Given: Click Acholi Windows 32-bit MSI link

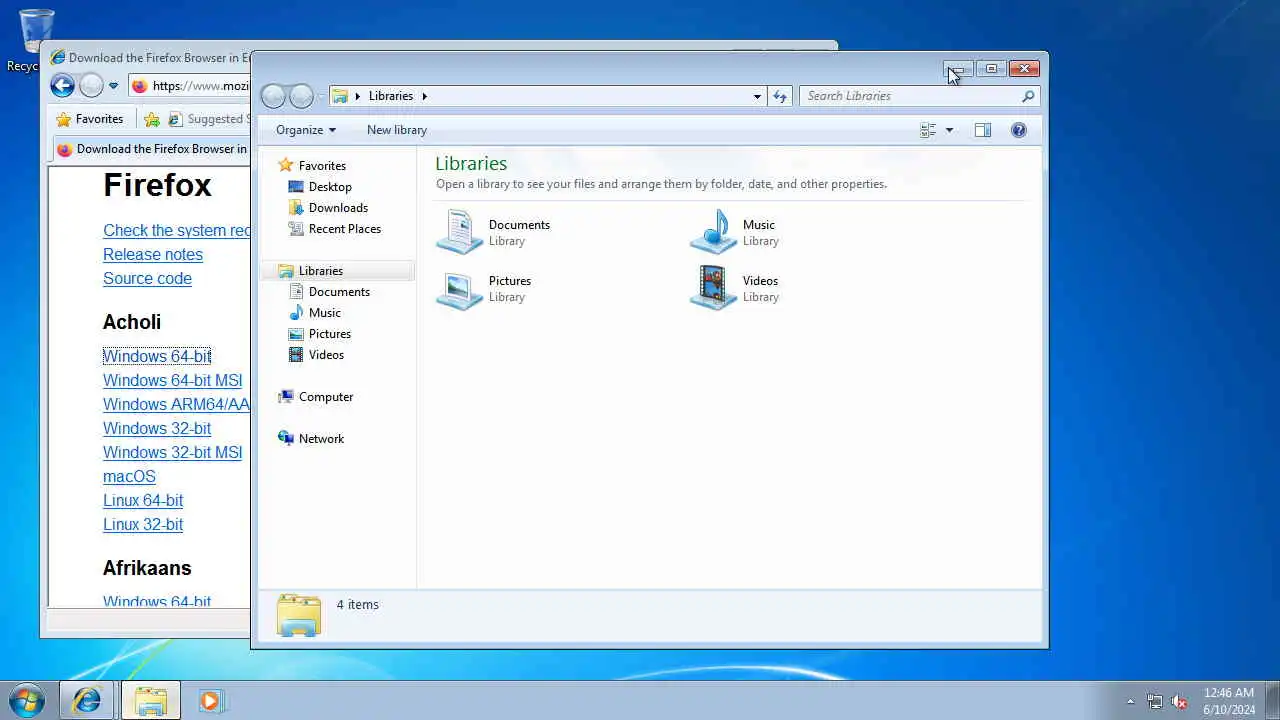Looking at the screenshot, I should 172,452.
